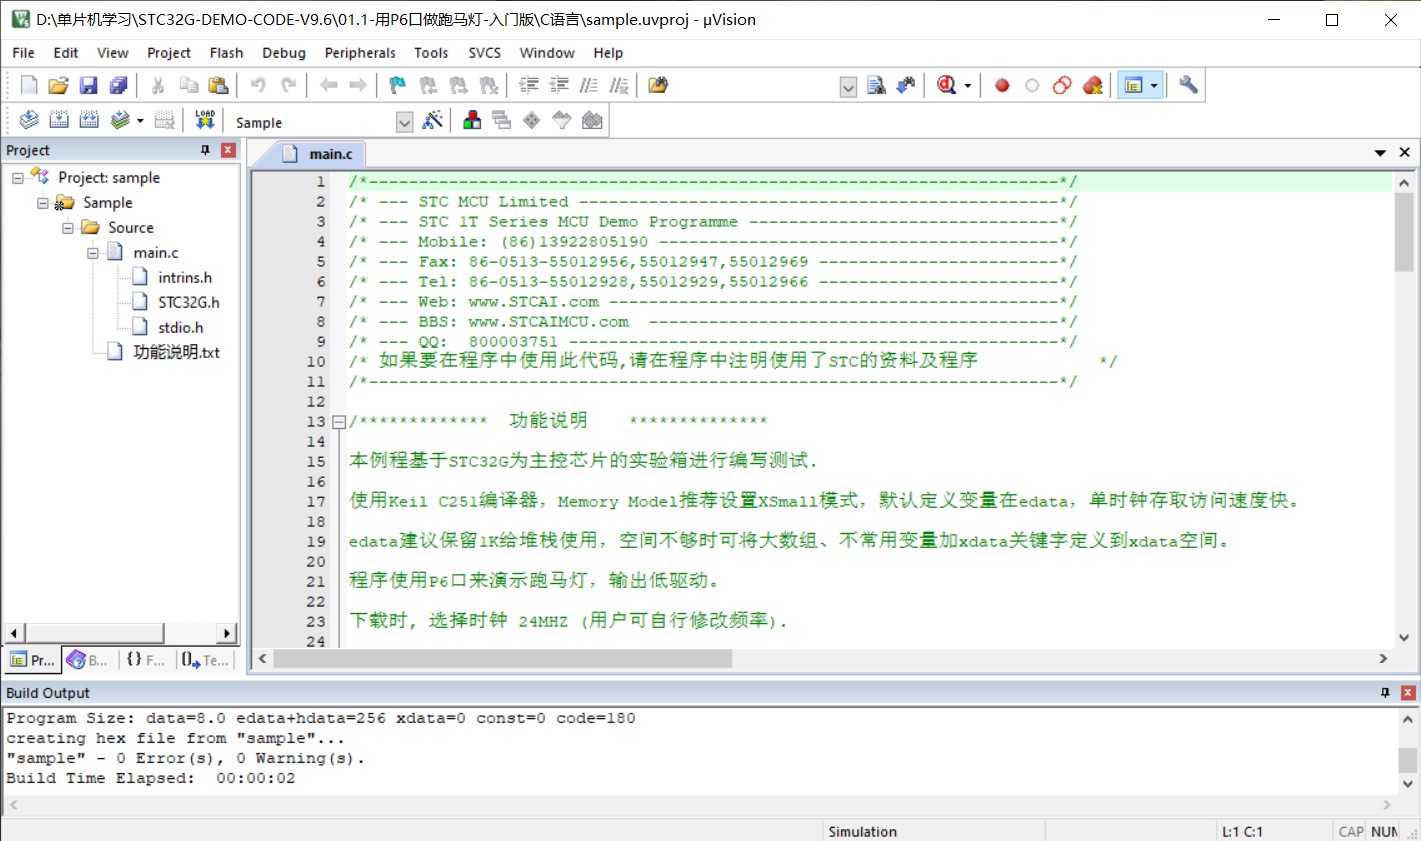Switch to the Books tab in Project panel
This screenshot has height=841, width=1421.
pos(88,660)
